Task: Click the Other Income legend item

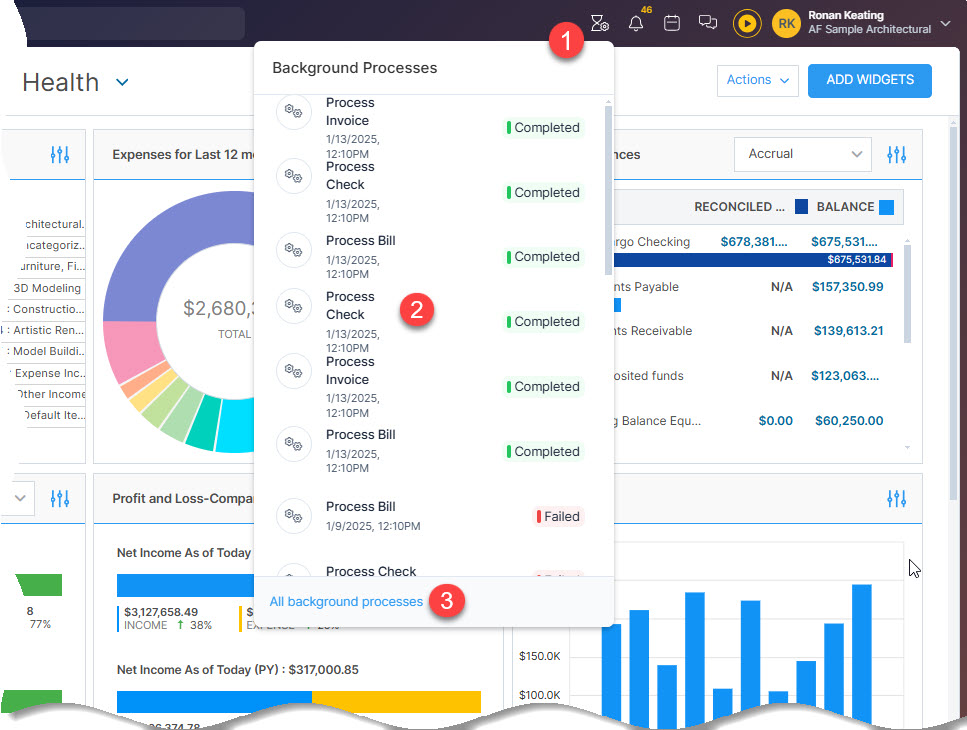Action: (51, 394)
